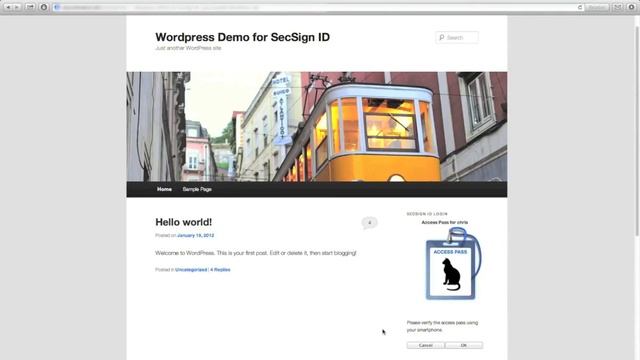Click the 'Just another WordPress site' tagline
Viewport: 640px width, 360px height.
tap(188, 48)
